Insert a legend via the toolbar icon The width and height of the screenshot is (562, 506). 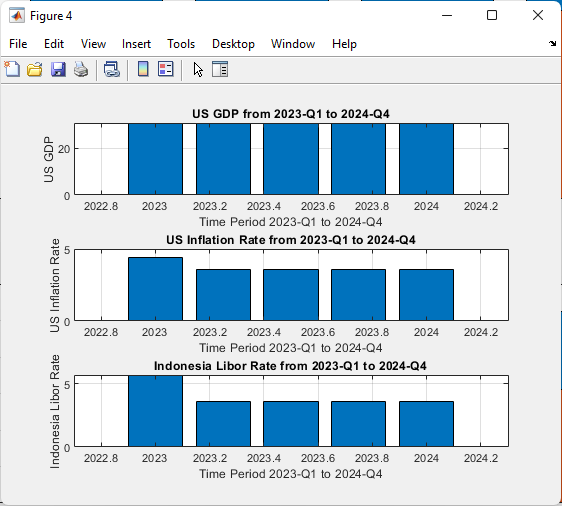tap(166, 69)
